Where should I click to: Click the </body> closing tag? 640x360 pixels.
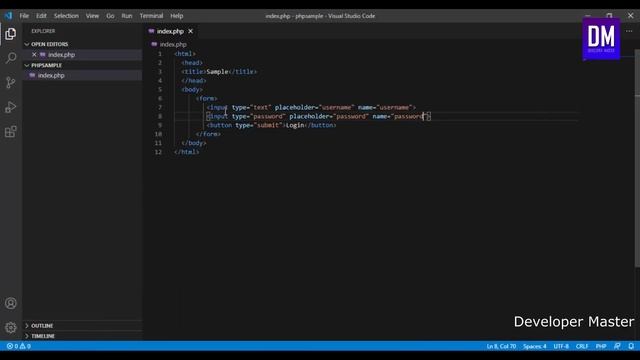(x=194, y=143)
